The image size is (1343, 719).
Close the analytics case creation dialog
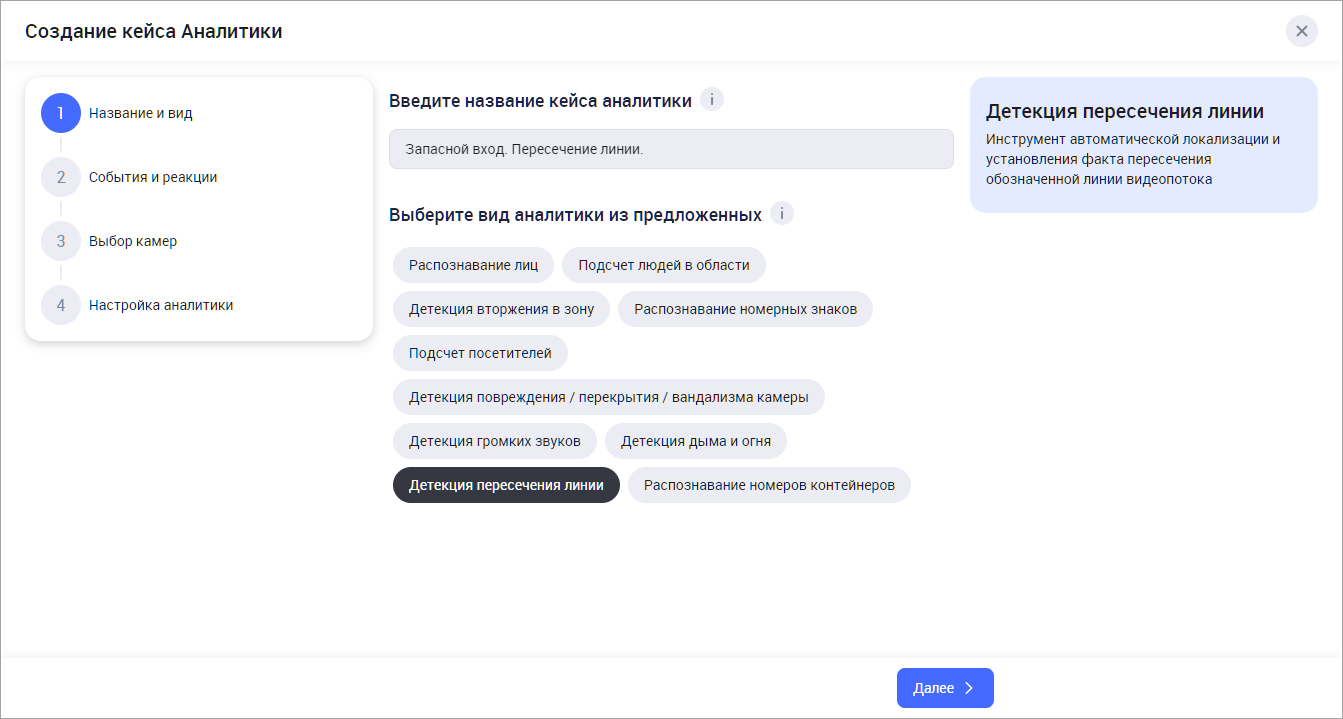click(x=1301, y=31)
